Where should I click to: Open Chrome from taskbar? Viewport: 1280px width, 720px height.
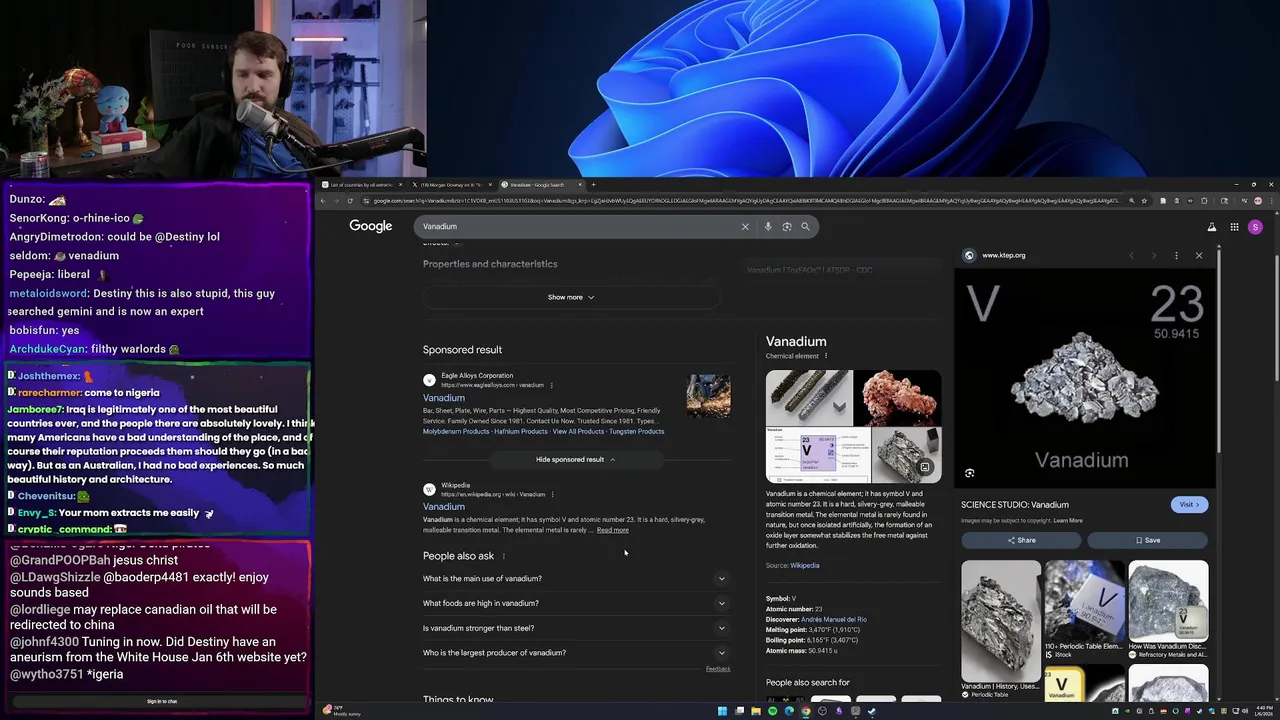(805, 711)
